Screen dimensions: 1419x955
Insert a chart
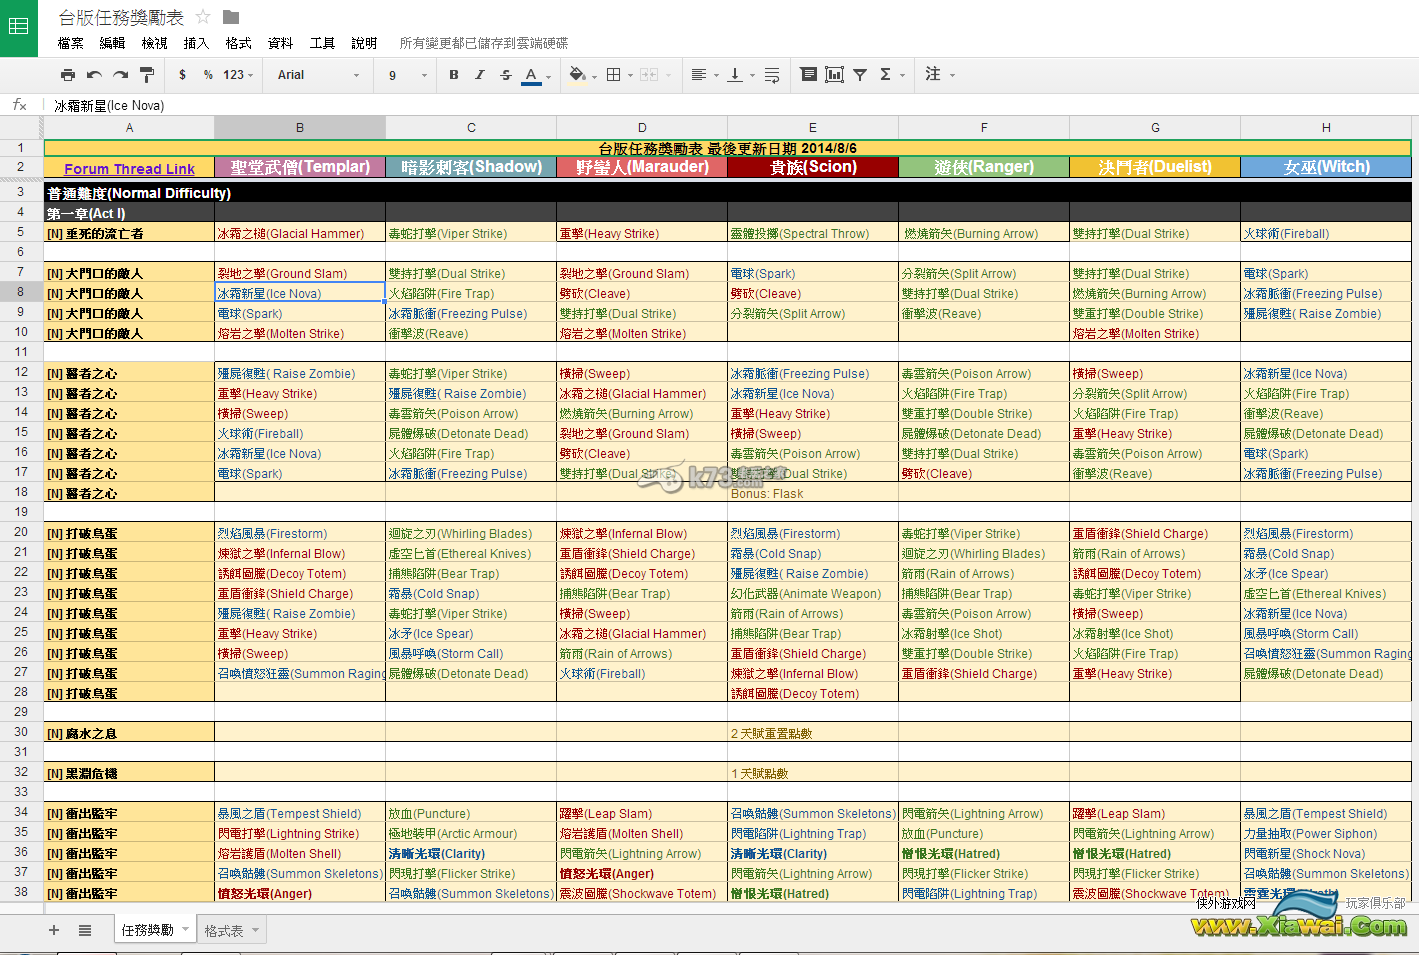click(835, 75)
